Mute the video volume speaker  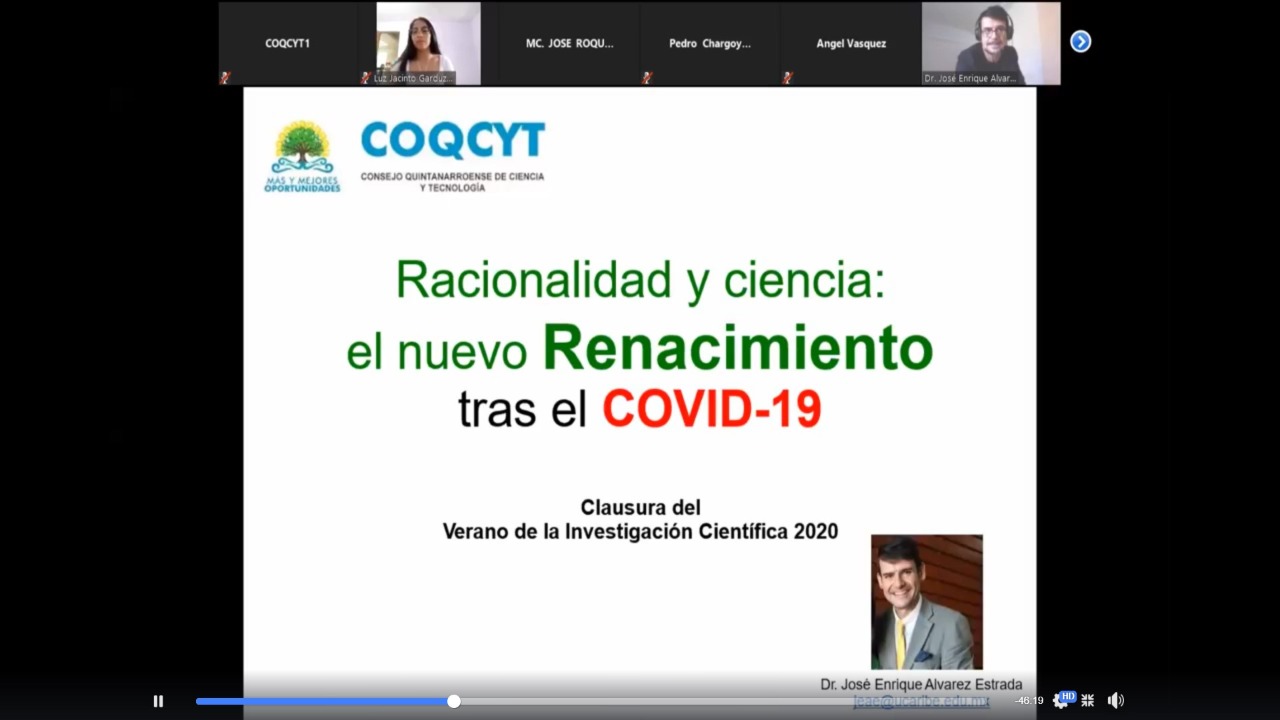pos(1115,701)
